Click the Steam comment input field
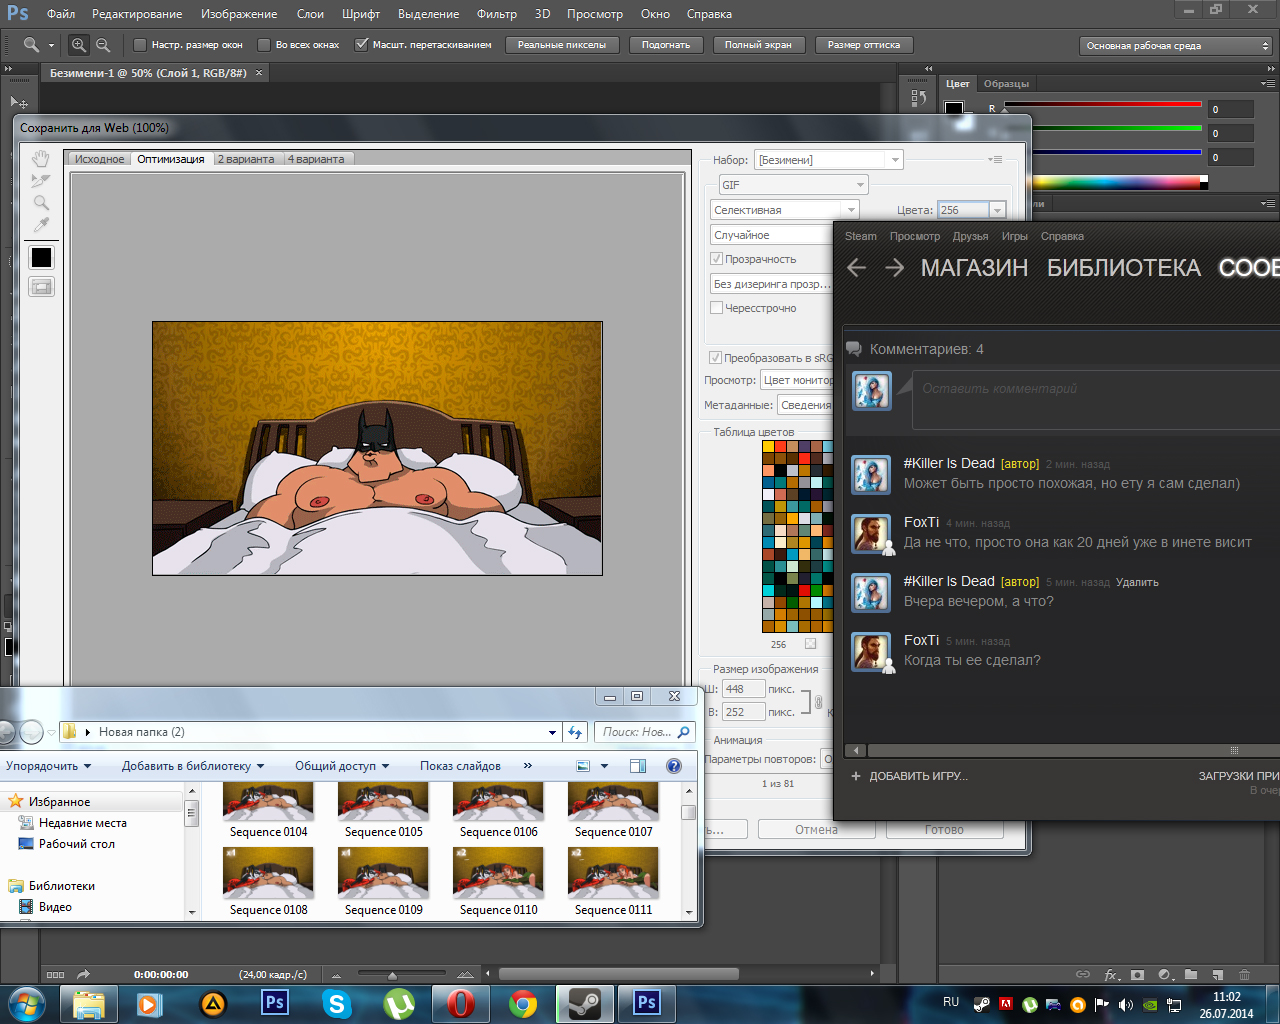This screenshot has height=1024, width=1280. click(1096, 400)
